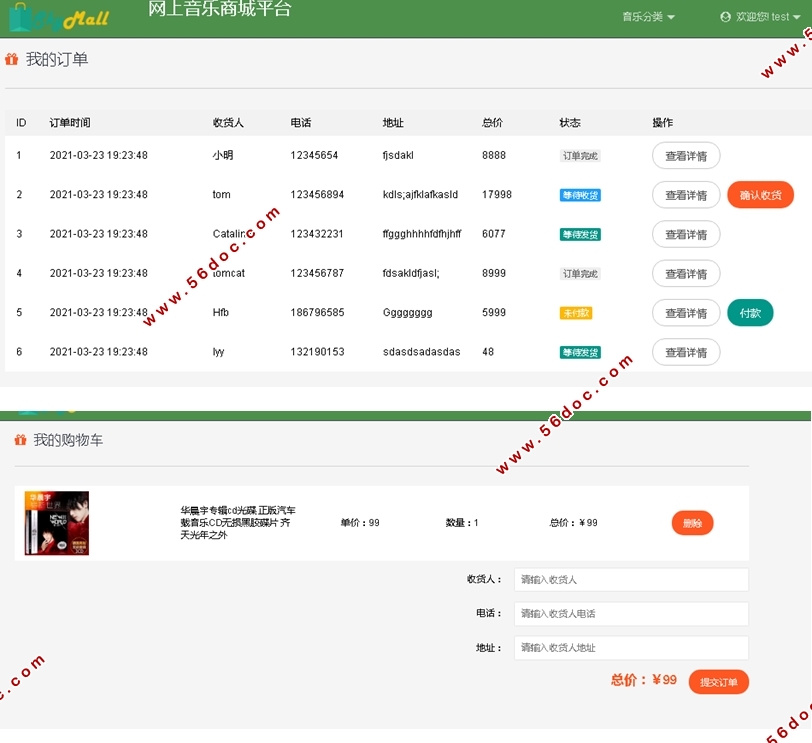Screen dimensions: 812x743
Task: Click the user avatar icon in header
Action: click(726, 17)
